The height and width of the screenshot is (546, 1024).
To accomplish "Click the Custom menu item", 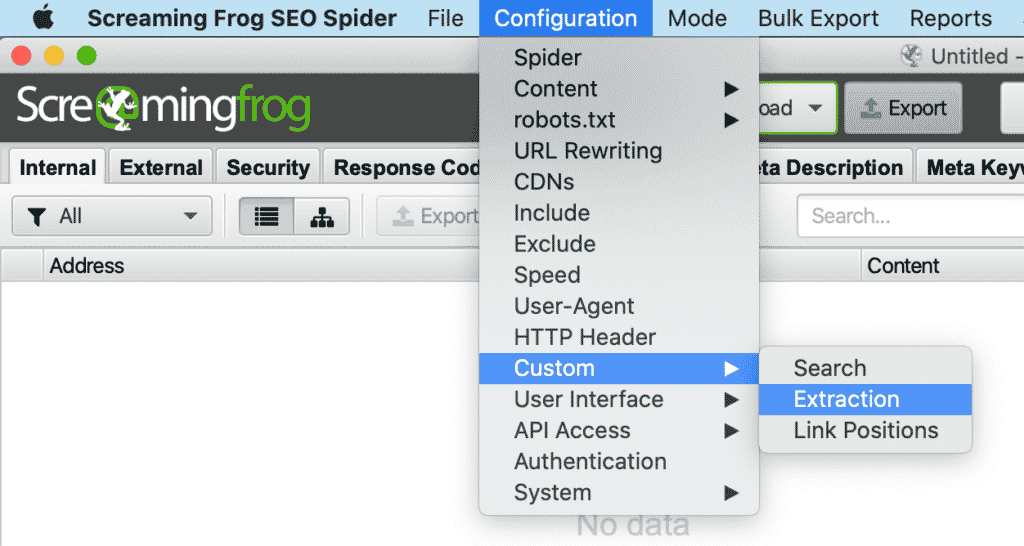I will coord(619,368).
